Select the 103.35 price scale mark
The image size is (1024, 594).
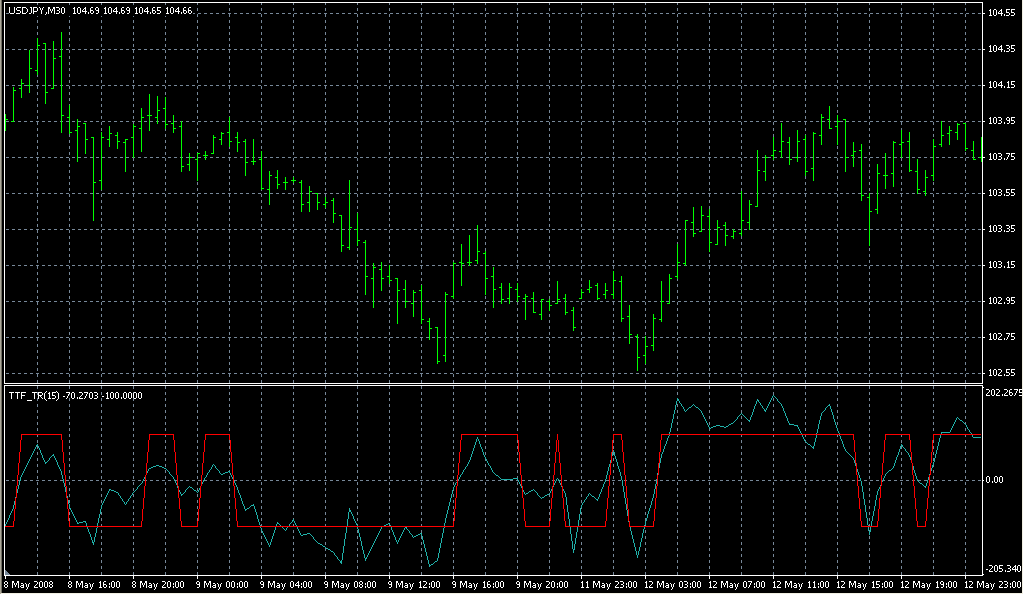coord(1000,229)
